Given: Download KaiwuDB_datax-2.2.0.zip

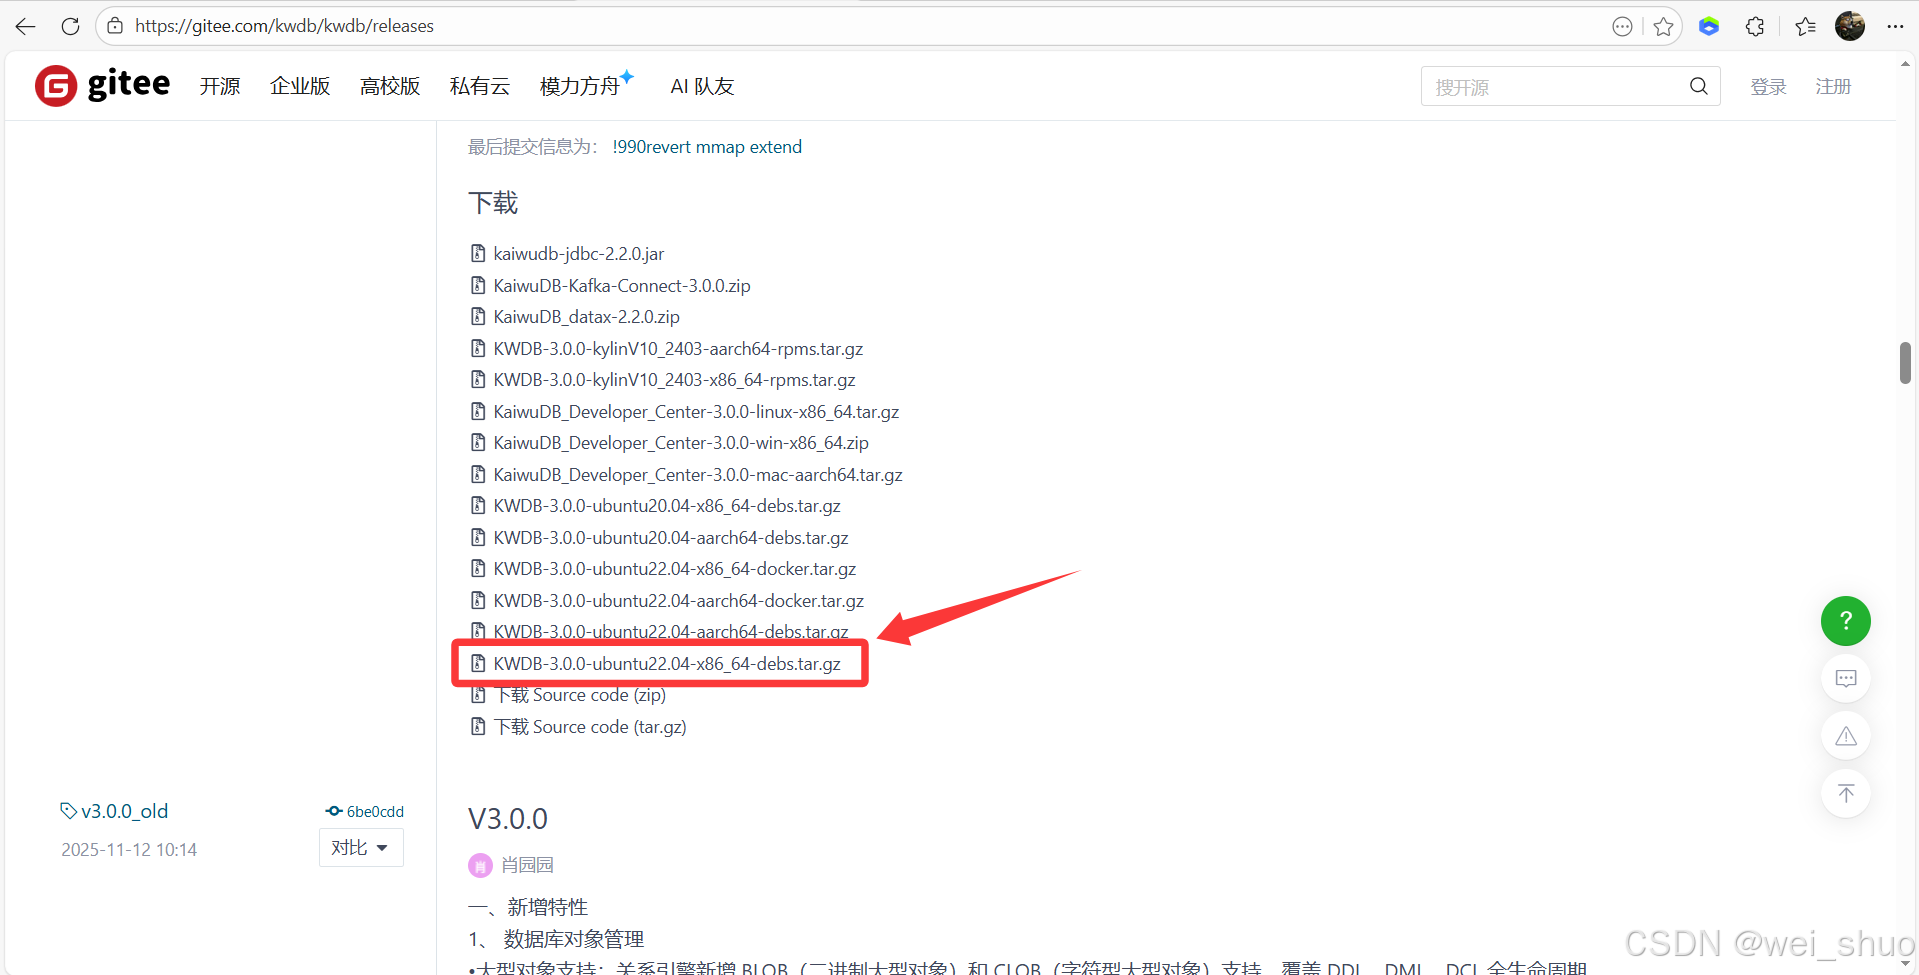Looking at the screenshot, I should 587,317.
